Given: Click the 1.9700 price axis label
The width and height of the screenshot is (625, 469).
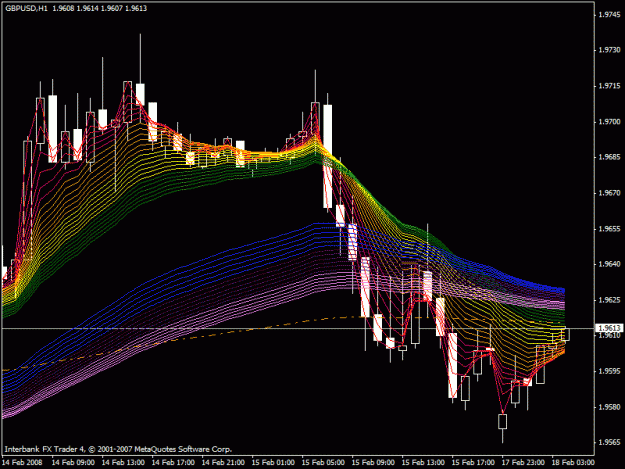Looking at the screenshot, I should click(610, 122).
